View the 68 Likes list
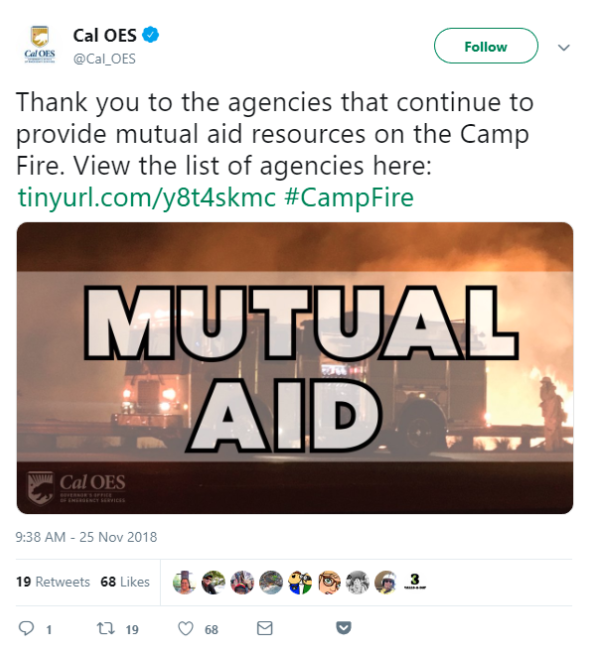Viewport: 610px width, 669px height. click(125, 582)
